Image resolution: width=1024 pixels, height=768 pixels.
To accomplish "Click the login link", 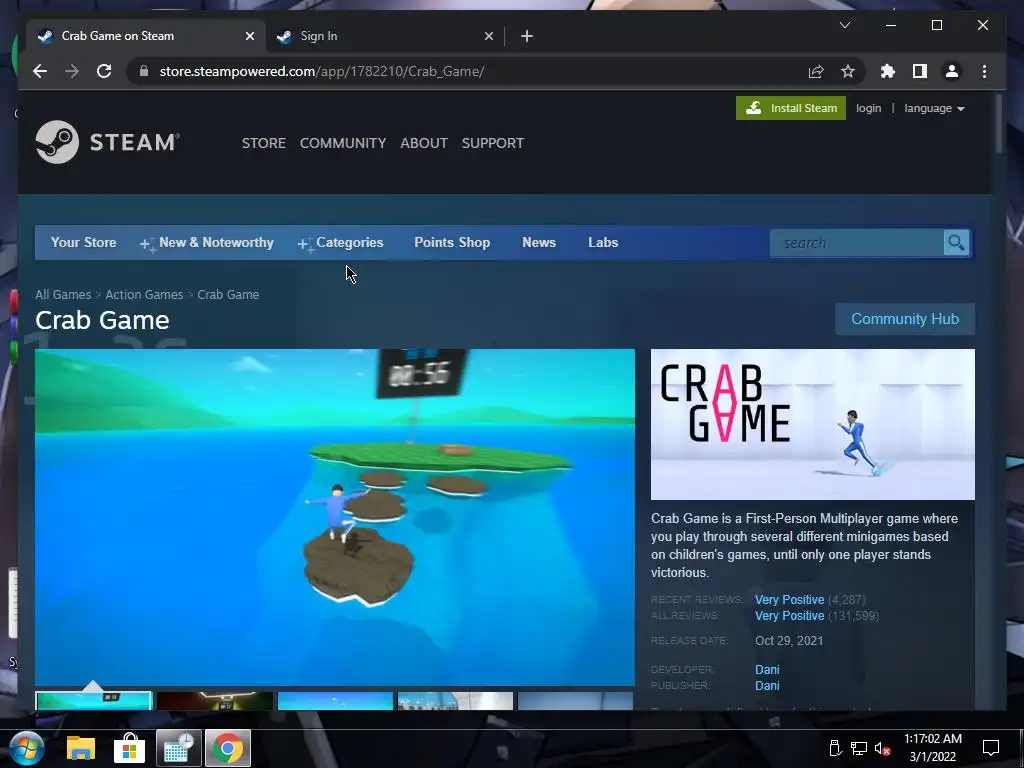I will pyautogui.click(x=869, y=108).
